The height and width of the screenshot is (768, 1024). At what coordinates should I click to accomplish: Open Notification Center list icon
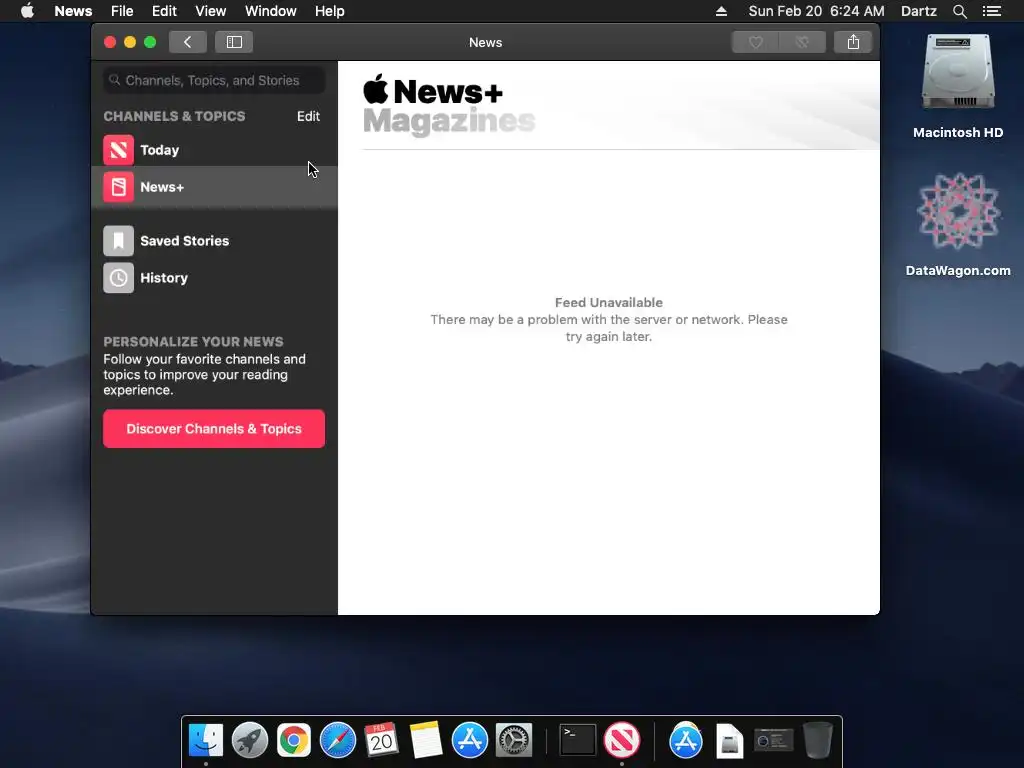coord(991,11)
